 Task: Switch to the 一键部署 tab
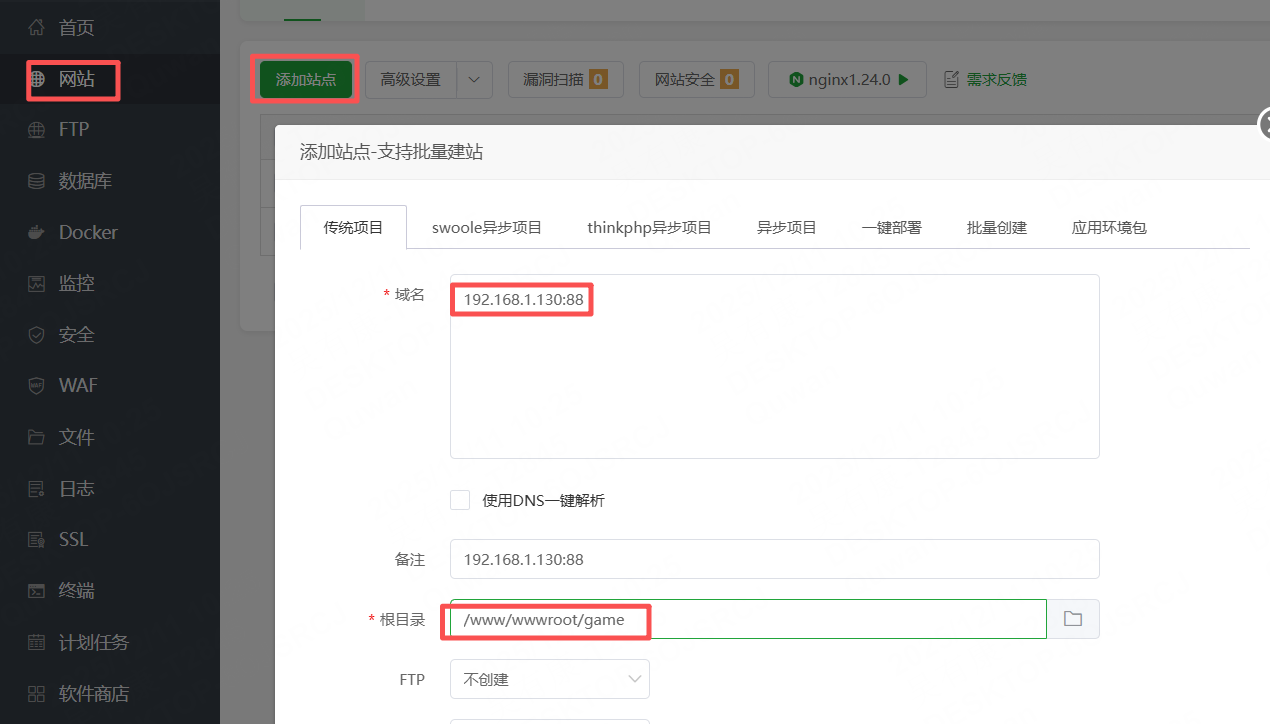point(891,227)
